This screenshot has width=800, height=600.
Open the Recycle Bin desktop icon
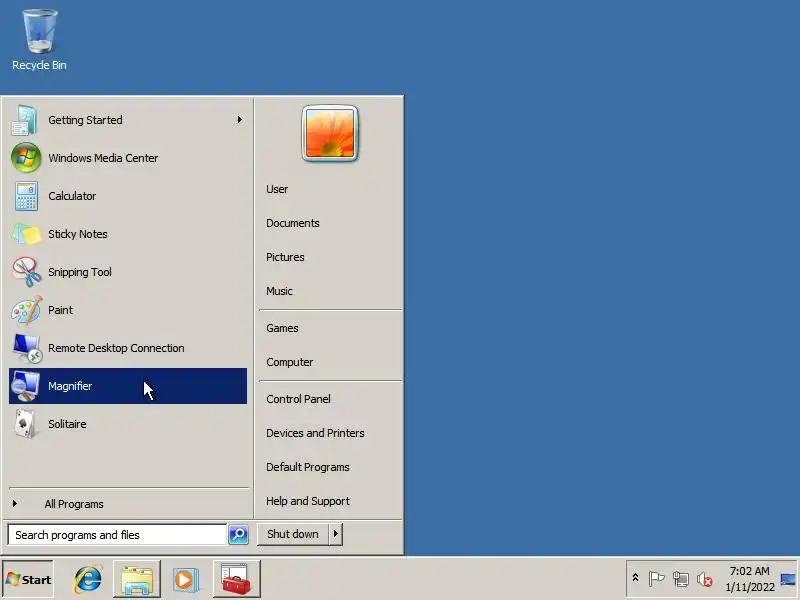[x=39, y=40]
